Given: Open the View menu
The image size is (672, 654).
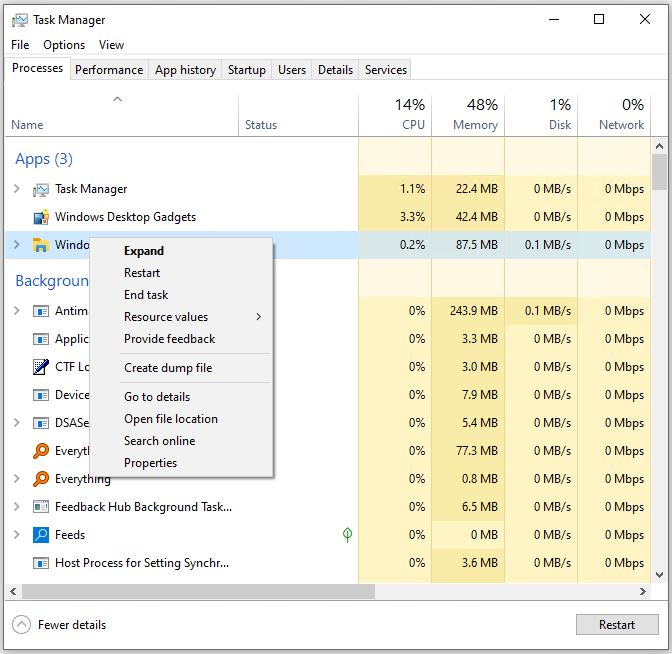Looking at the screenshot, I should click(x=111, y=45).
